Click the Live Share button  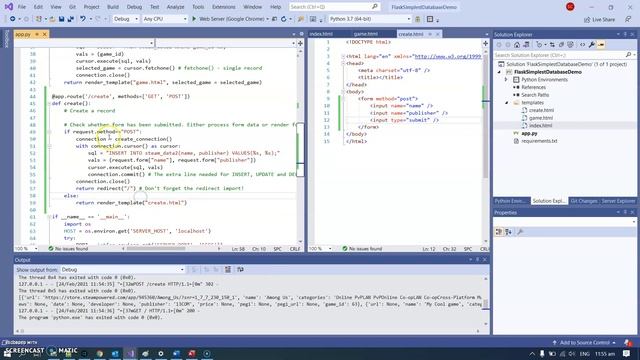(600, 19)
